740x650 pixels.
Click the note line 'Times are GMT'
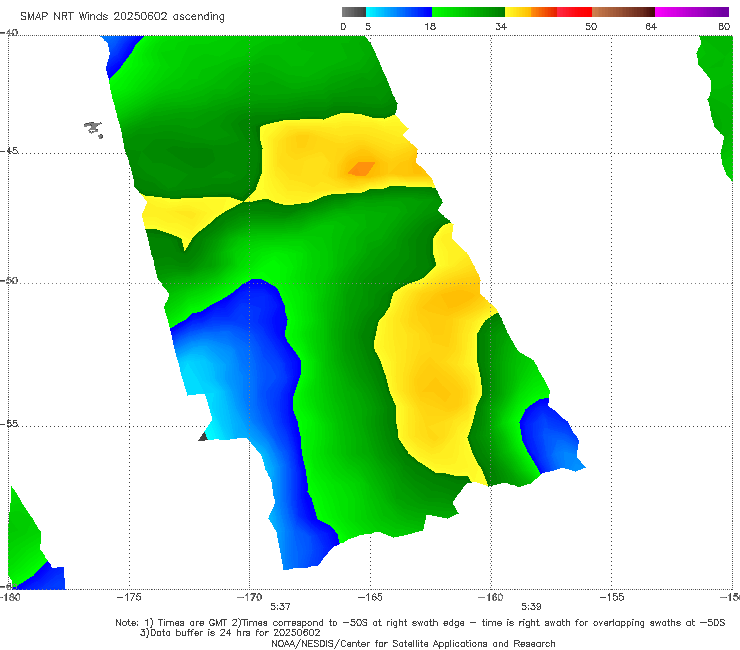pyautogui.click(x=193, y=623)
